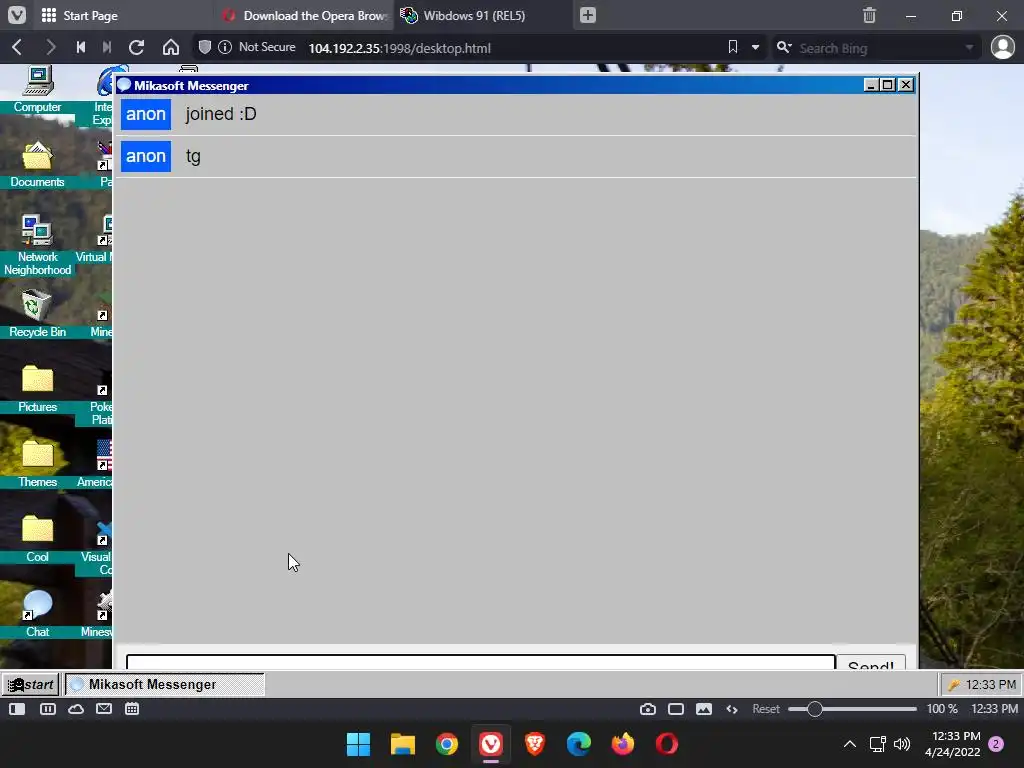
Task: Open the Chat desktop shortcut
Action: pyautogui.click(x=37, y=614)
